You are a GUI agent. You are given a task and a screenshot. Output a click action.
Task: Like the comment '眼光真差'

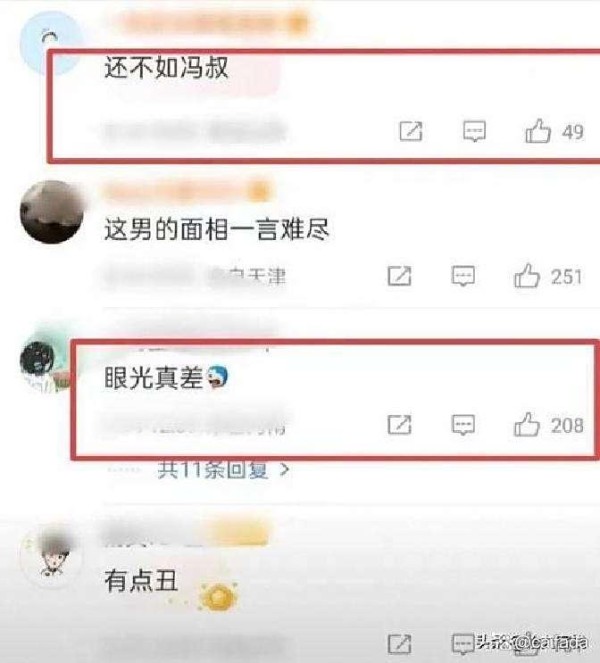(526, 425)
